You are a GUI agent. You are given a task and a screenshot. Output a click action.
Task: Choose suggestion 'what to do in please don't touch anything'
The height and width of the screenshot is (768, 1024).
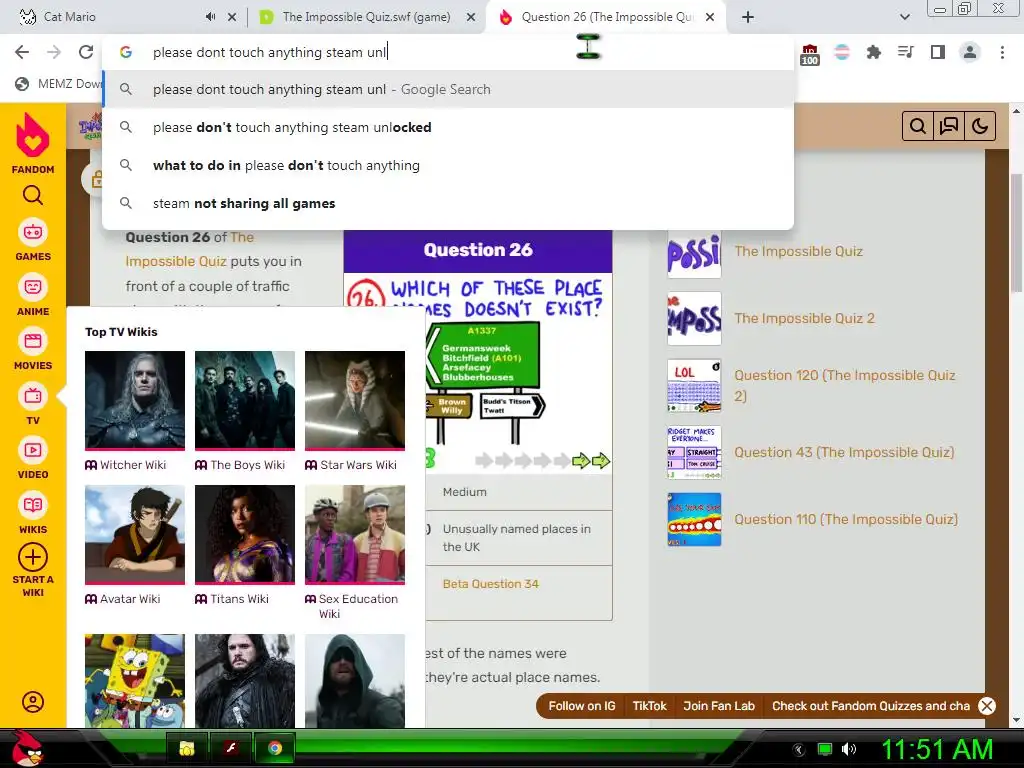point(448,165)
